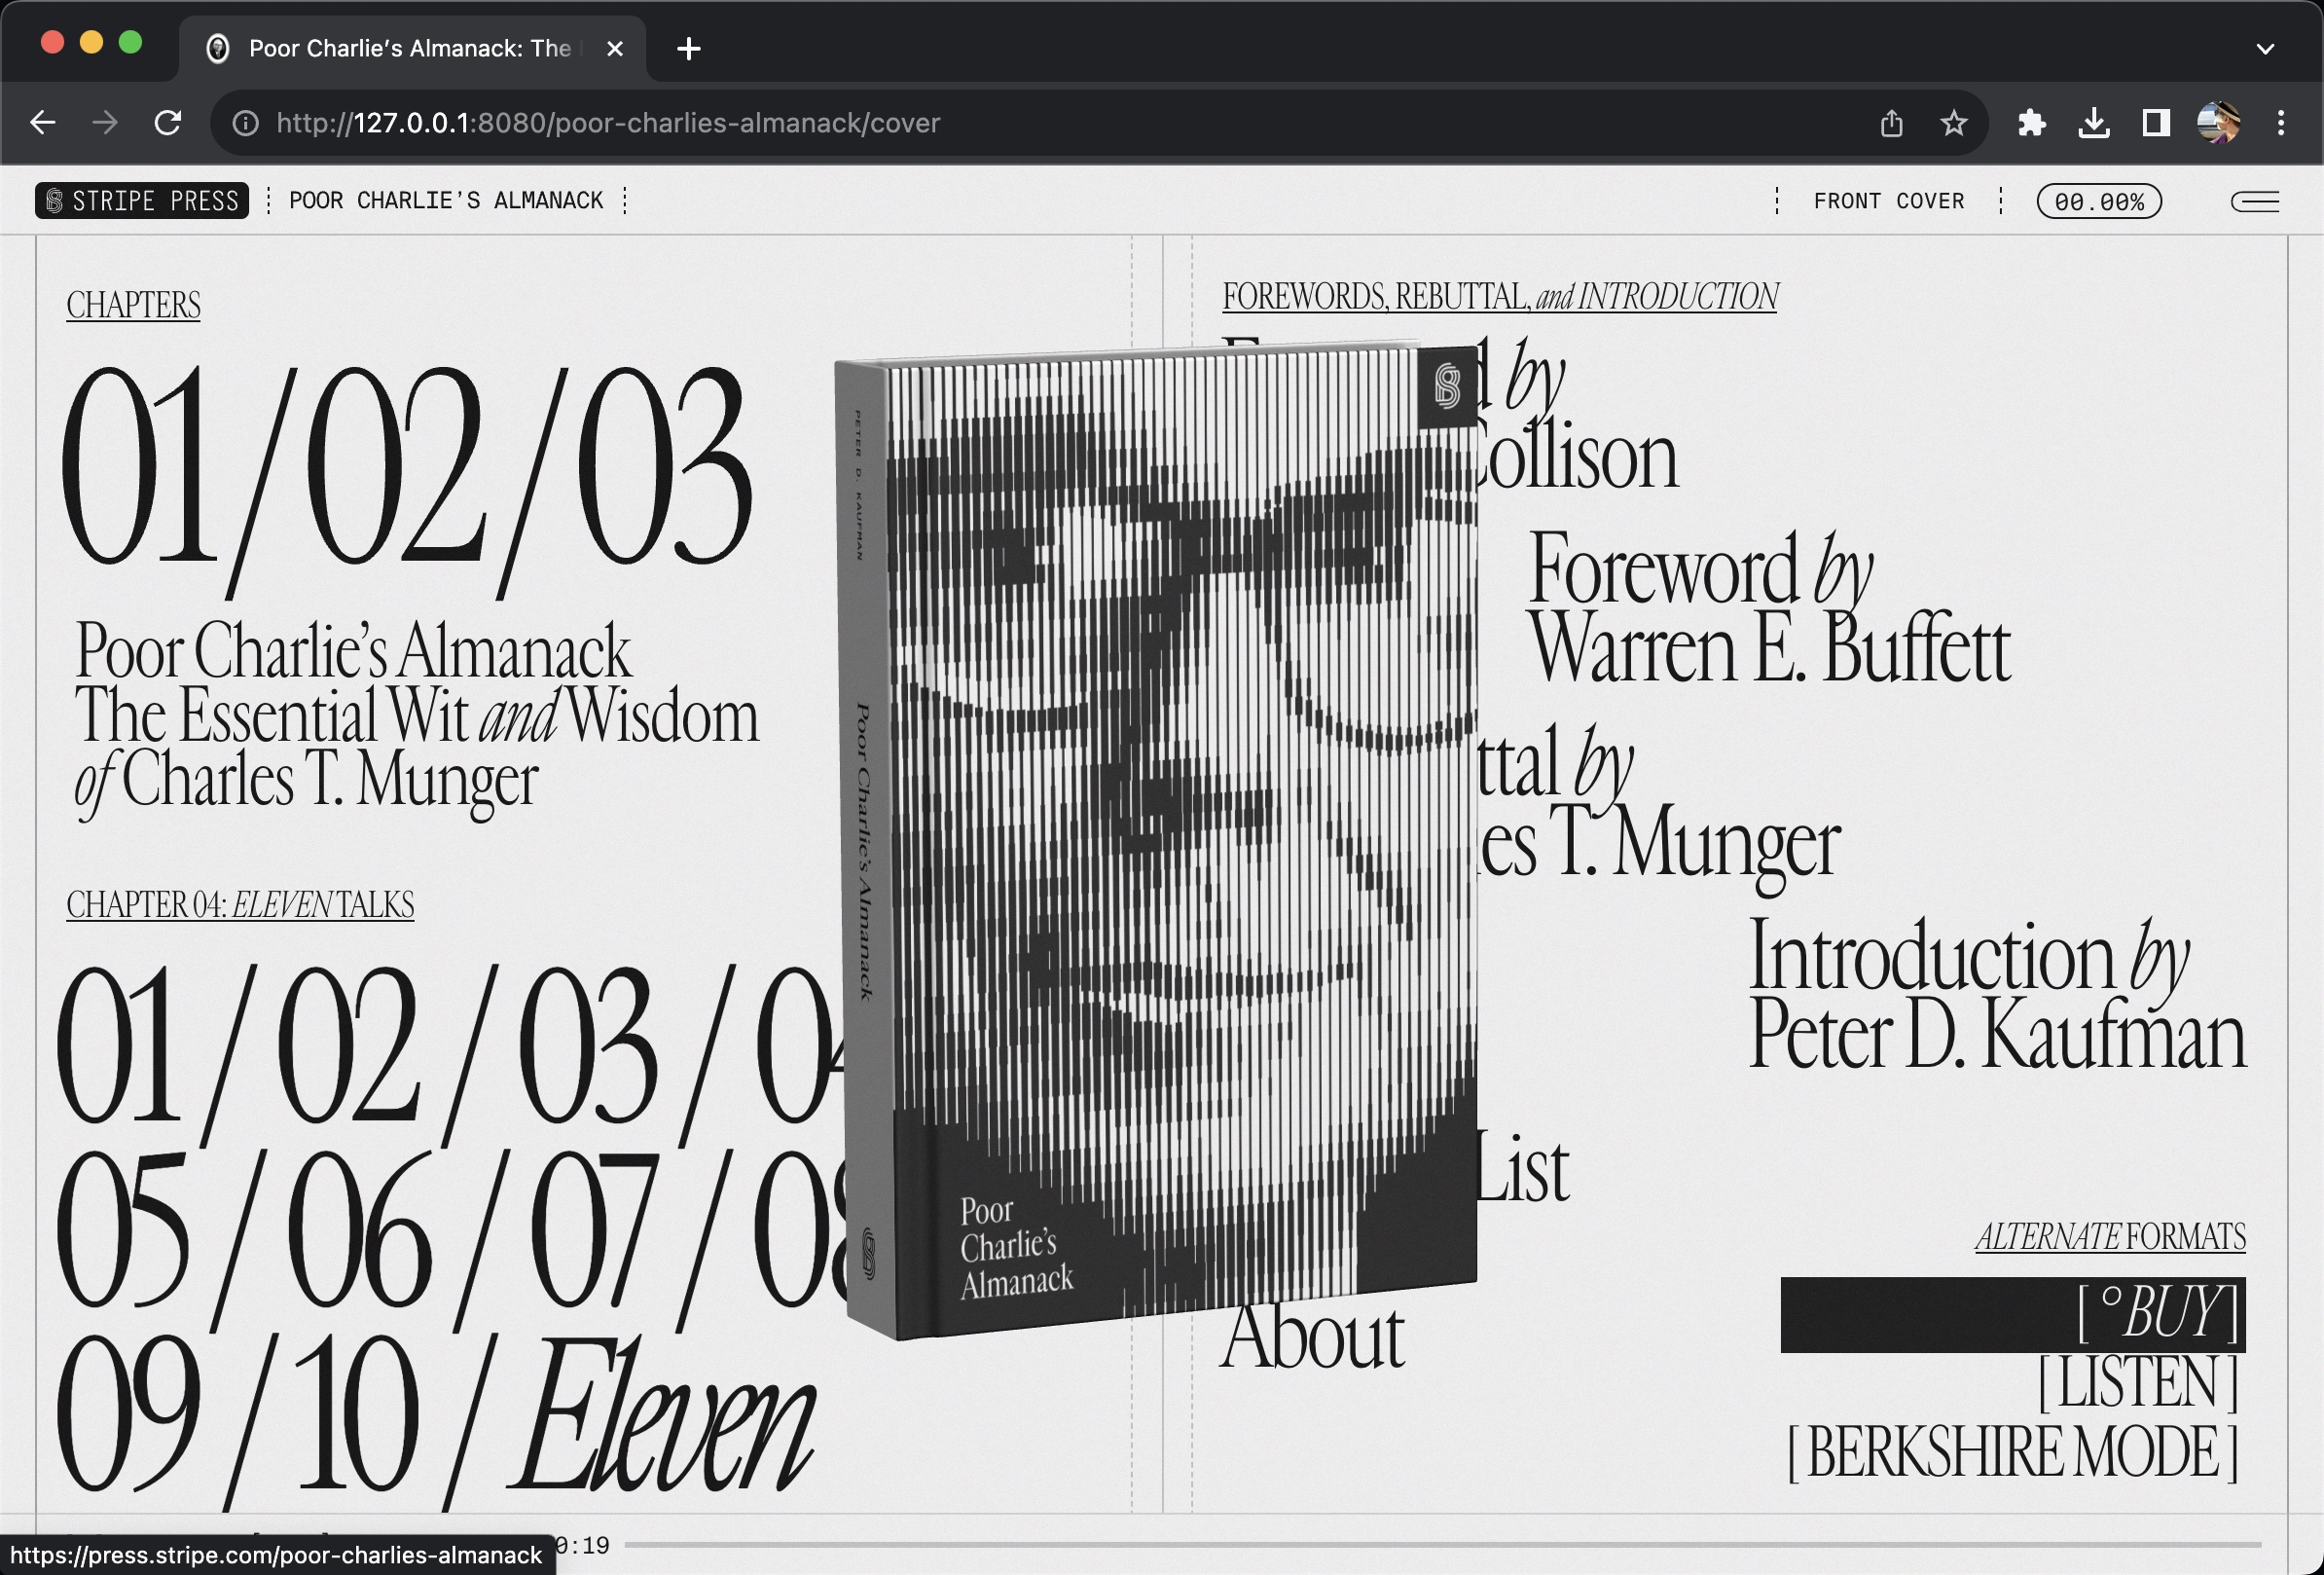Viewport: 2324px width, 1575px height.
Task: Click the Chrome profile avatar
Action: 2217,123
